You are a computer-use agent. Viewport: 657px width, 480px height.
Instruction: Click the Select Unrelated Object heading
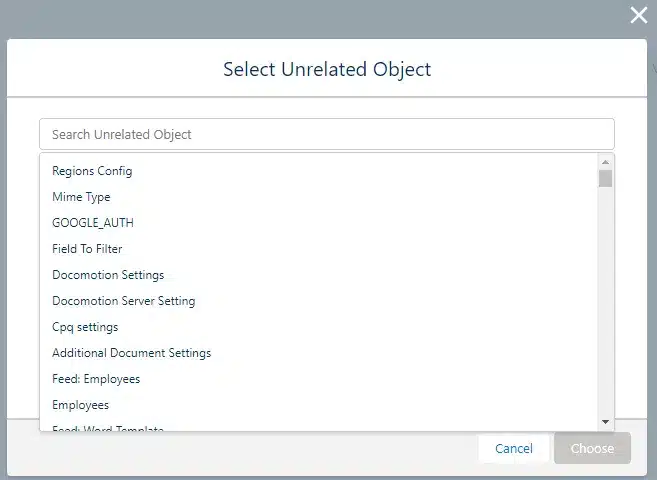(327, 69)
